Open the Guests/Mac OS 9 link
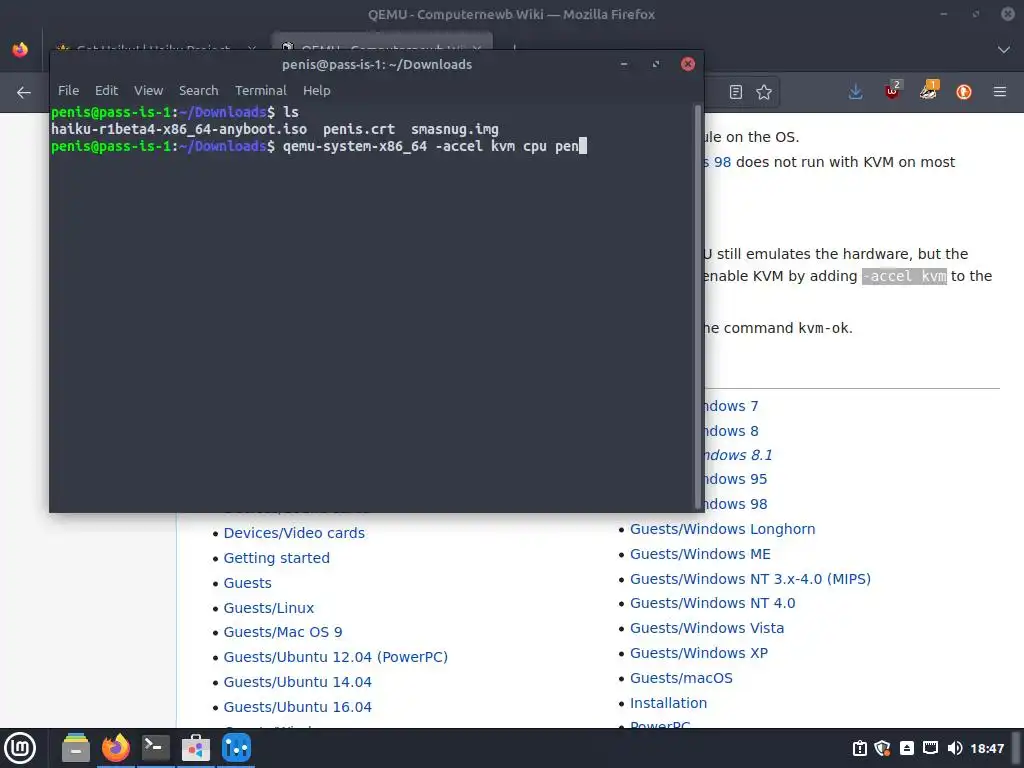Viewport: 1024px width, 768px height. 283,632
